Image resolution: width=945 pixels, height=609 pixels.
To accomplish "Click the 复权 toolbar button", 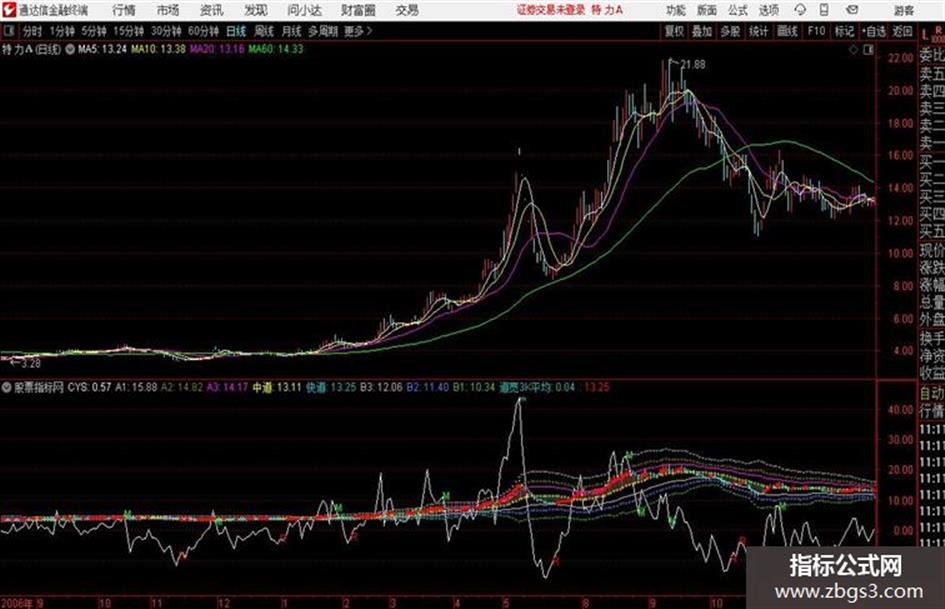I will click(674, 31).
